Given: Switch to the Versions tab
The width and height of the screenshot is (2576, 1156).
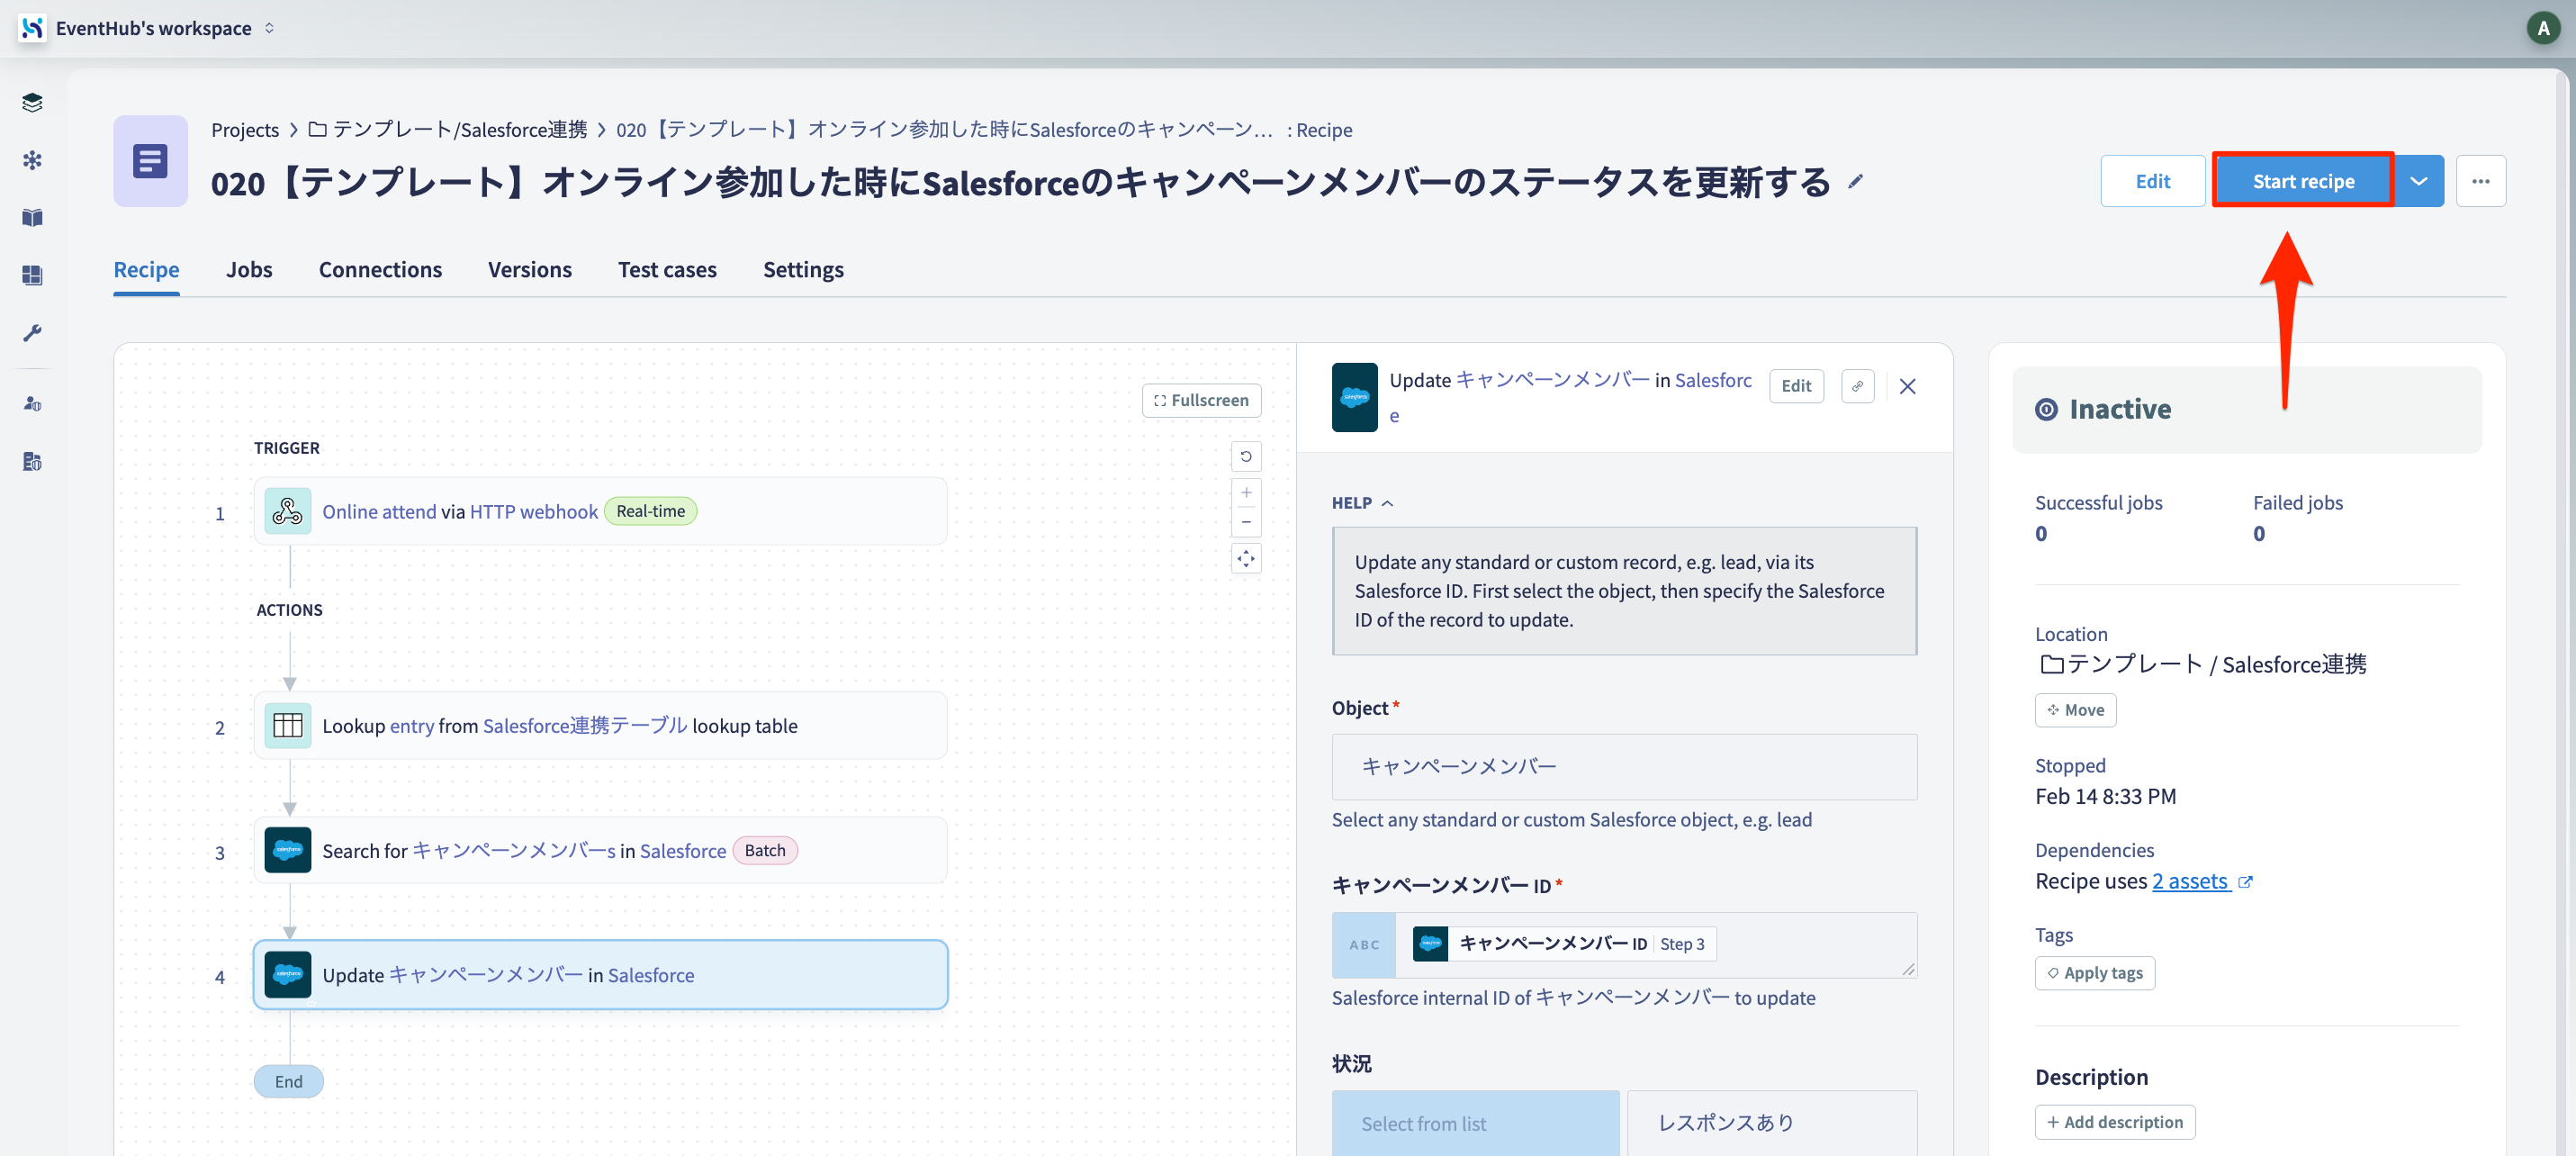Looking at the screenshot, I should pyautogui.click(x=530, y=270).
